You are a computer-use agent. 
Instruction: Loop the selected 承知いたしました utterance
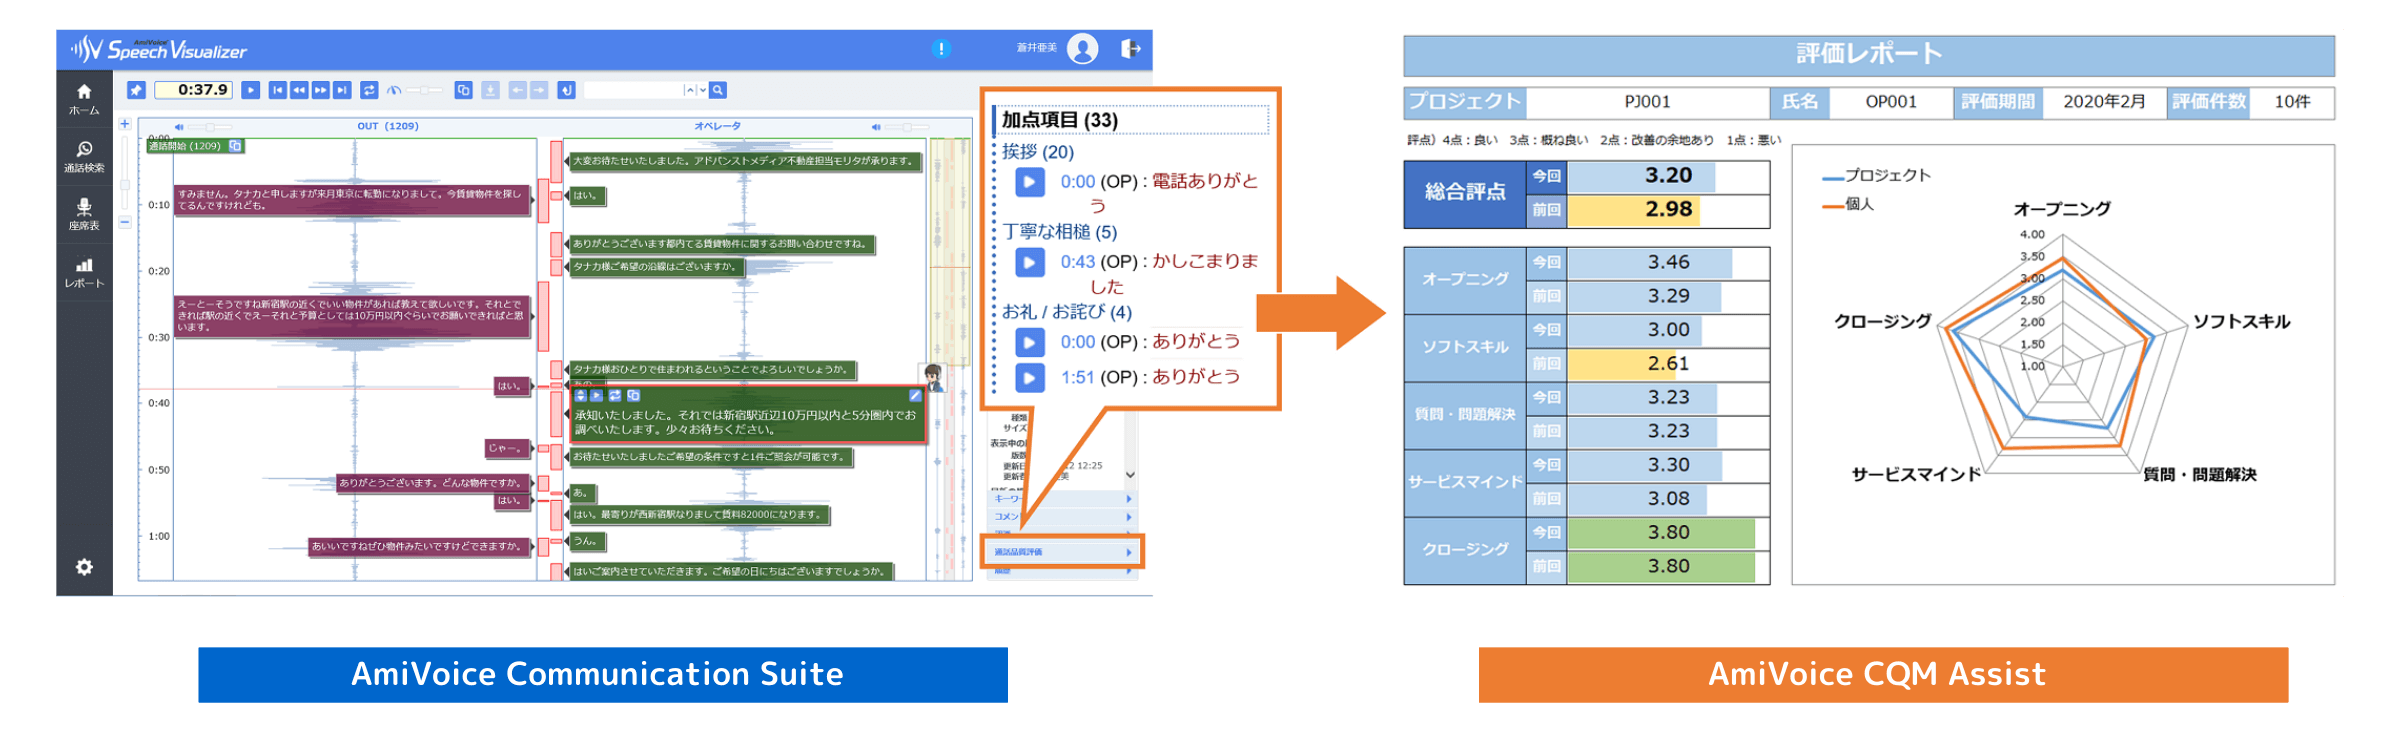(615, 396)
